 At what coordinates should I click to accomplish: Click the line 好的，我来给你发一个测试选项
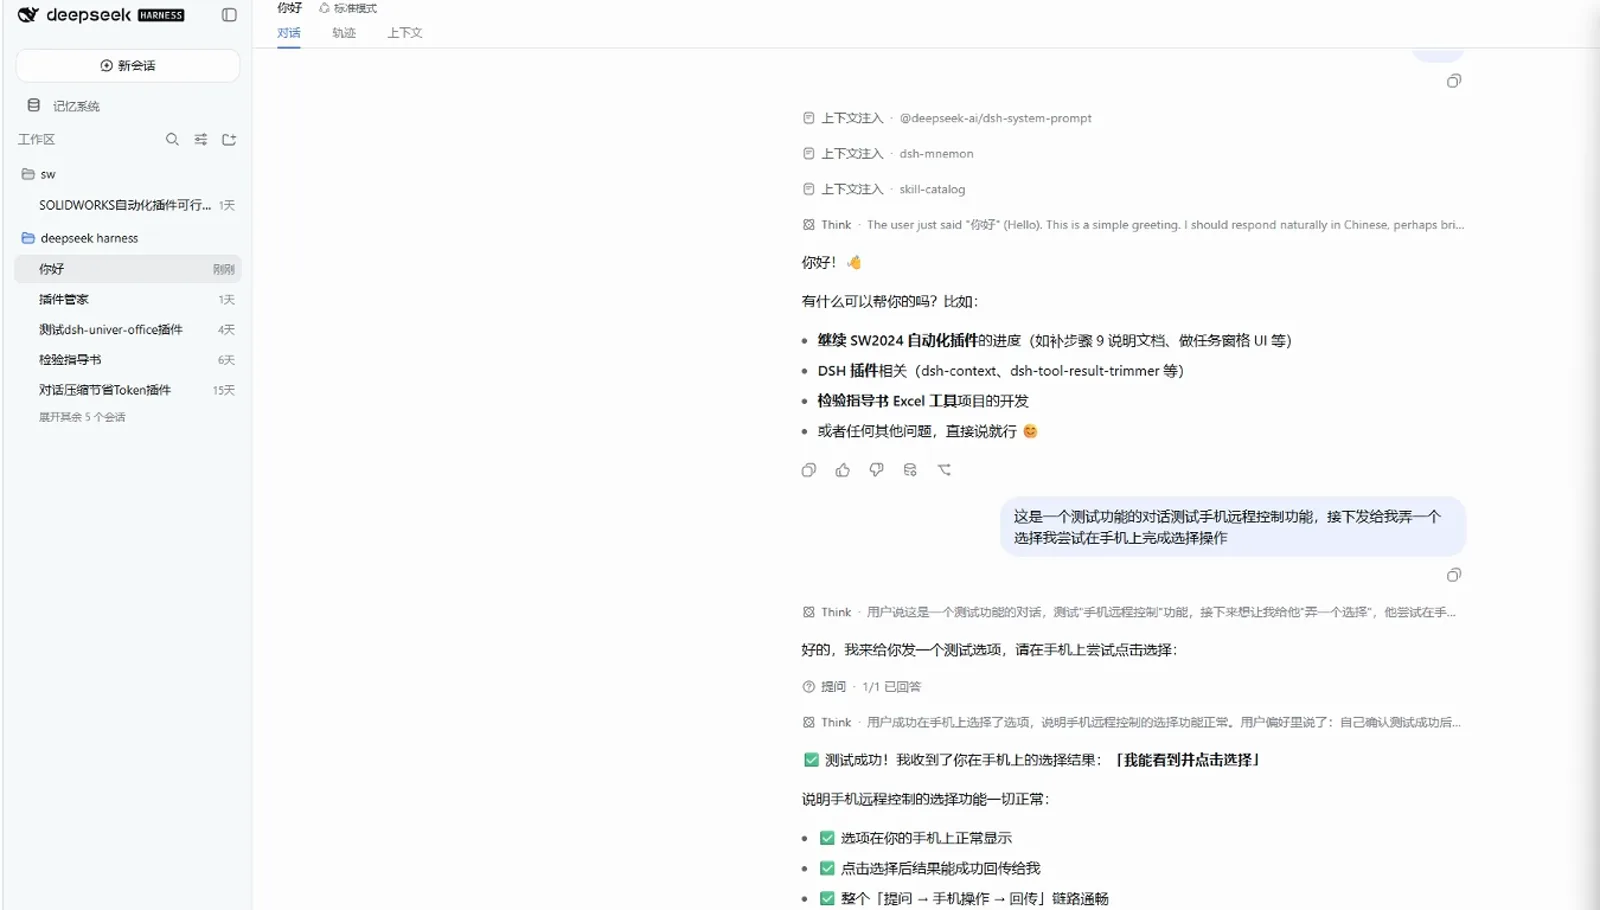[989, 650]
